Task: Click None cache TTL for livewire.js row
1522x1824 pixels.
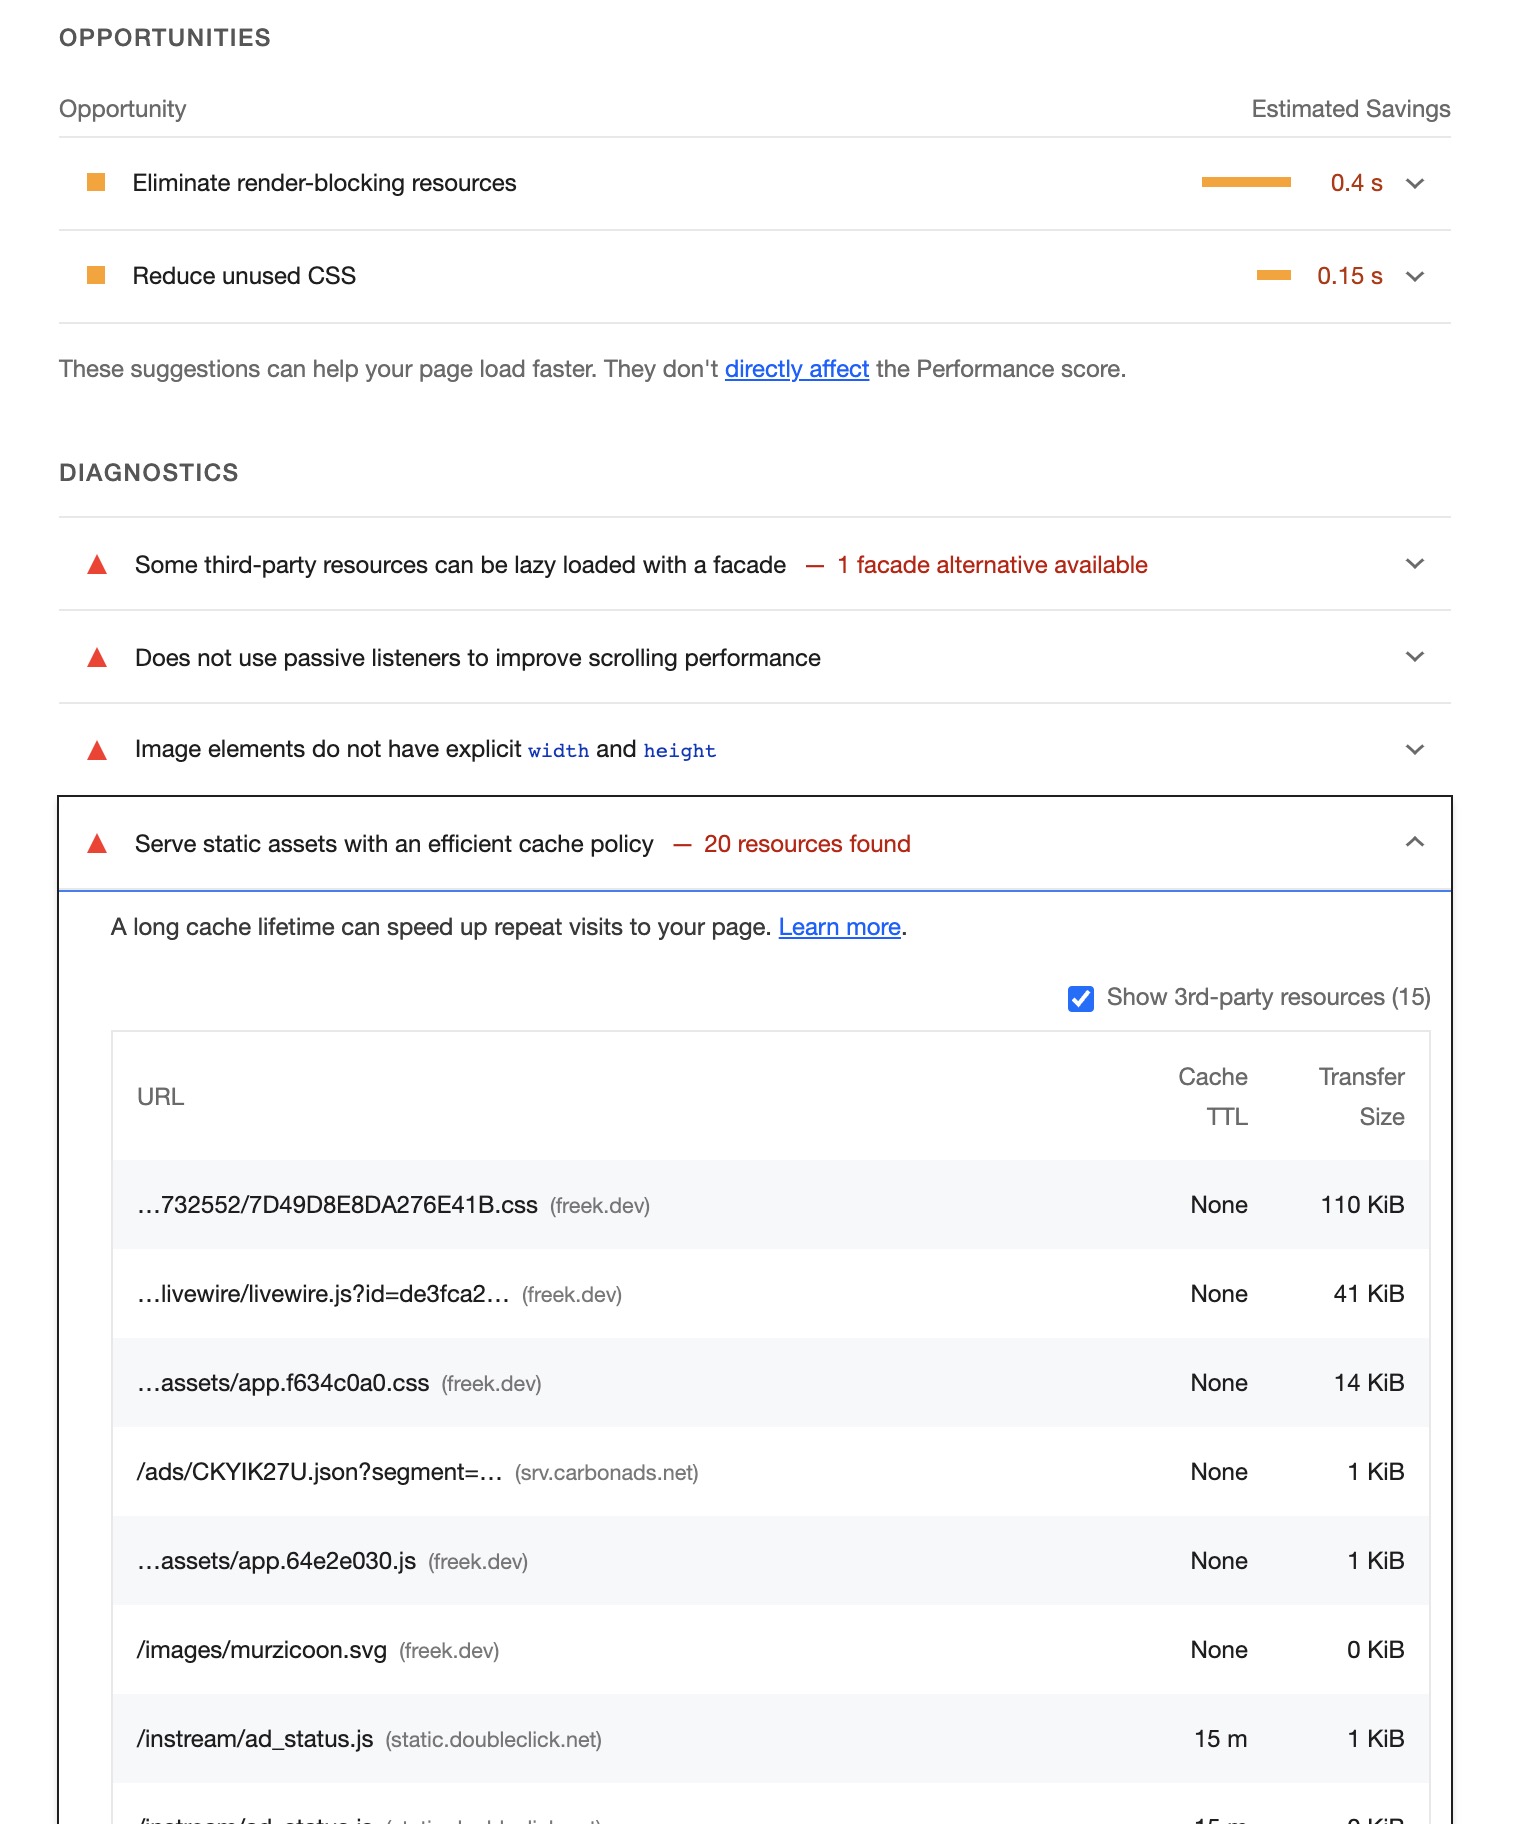Action: (x=1219, y=1294)
